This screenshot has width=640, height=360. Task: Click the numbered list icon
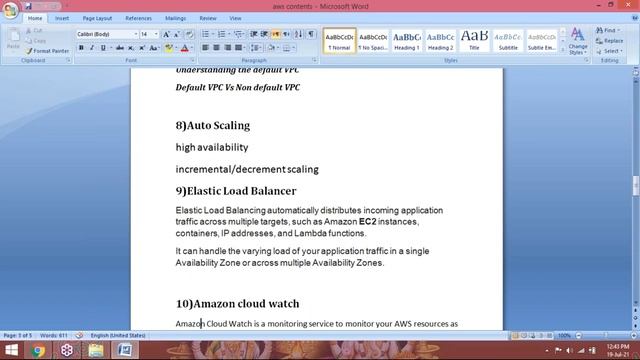[x=221, y=34]
